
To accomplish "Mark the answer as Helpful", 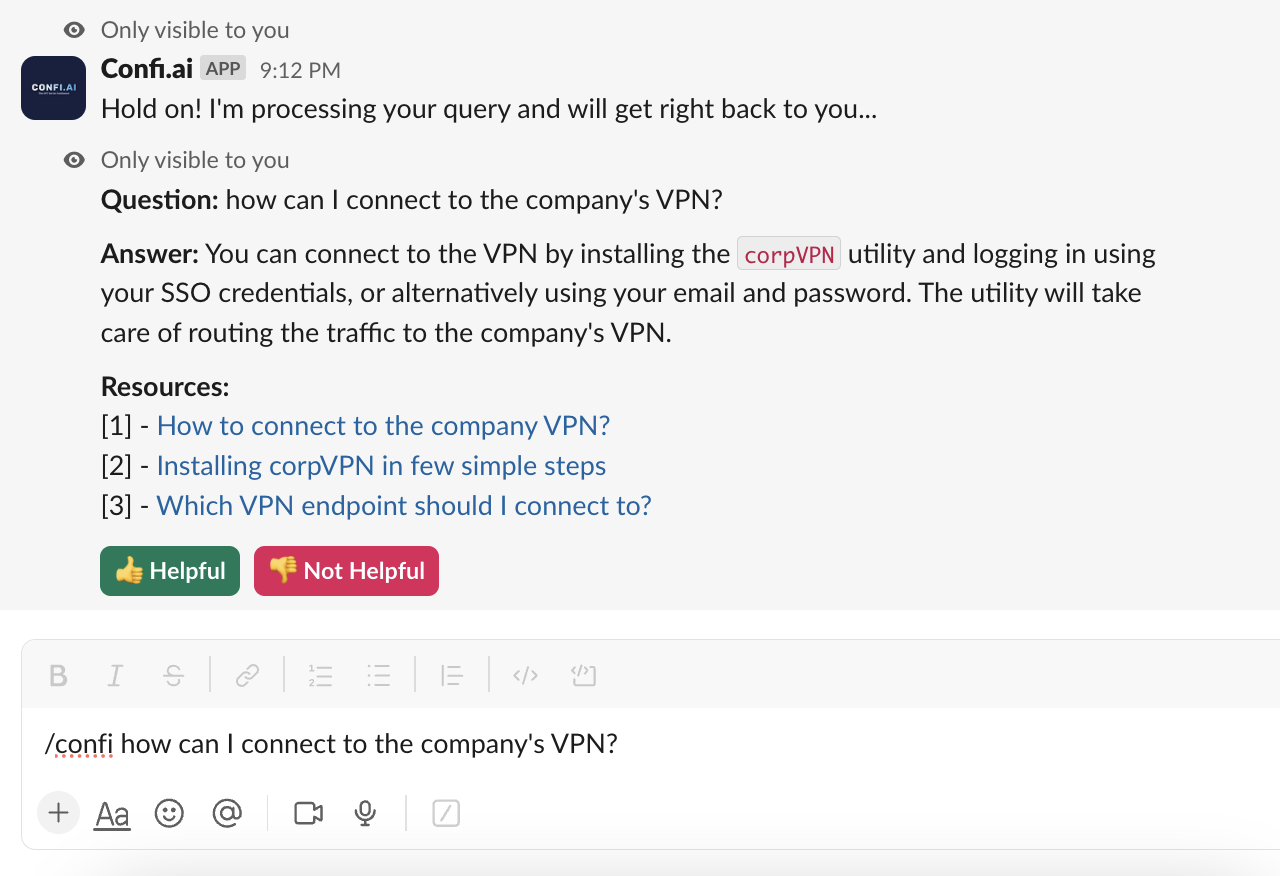I will [169, 571].
